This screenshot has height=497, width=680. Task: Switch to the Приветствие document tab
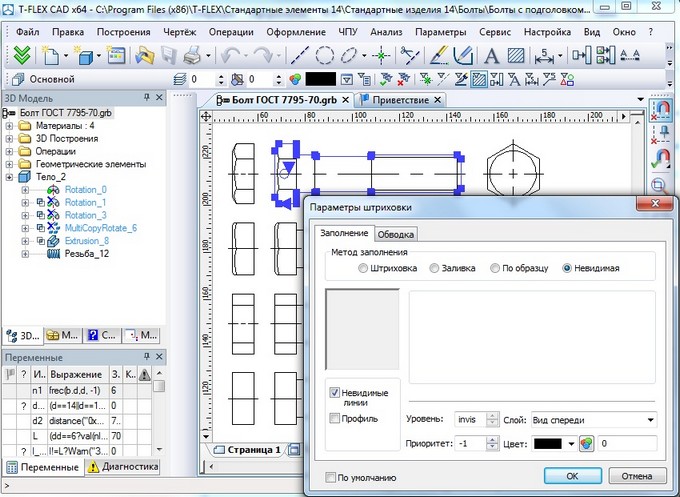(401, 100)
